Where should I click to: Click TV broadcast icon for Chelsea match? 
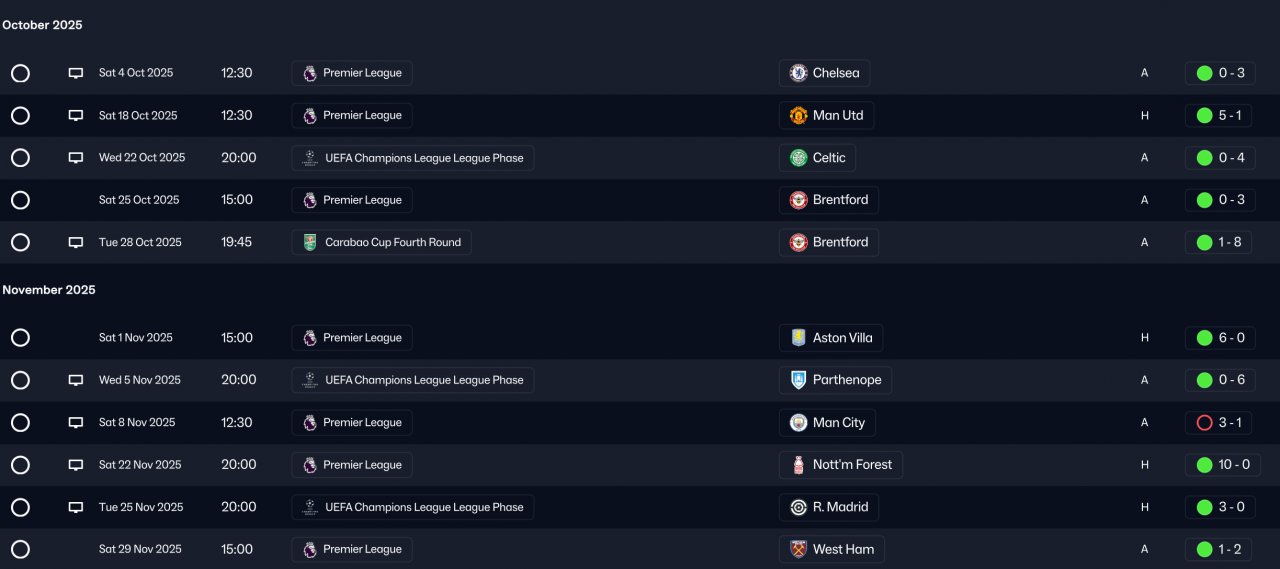(76, 73)
